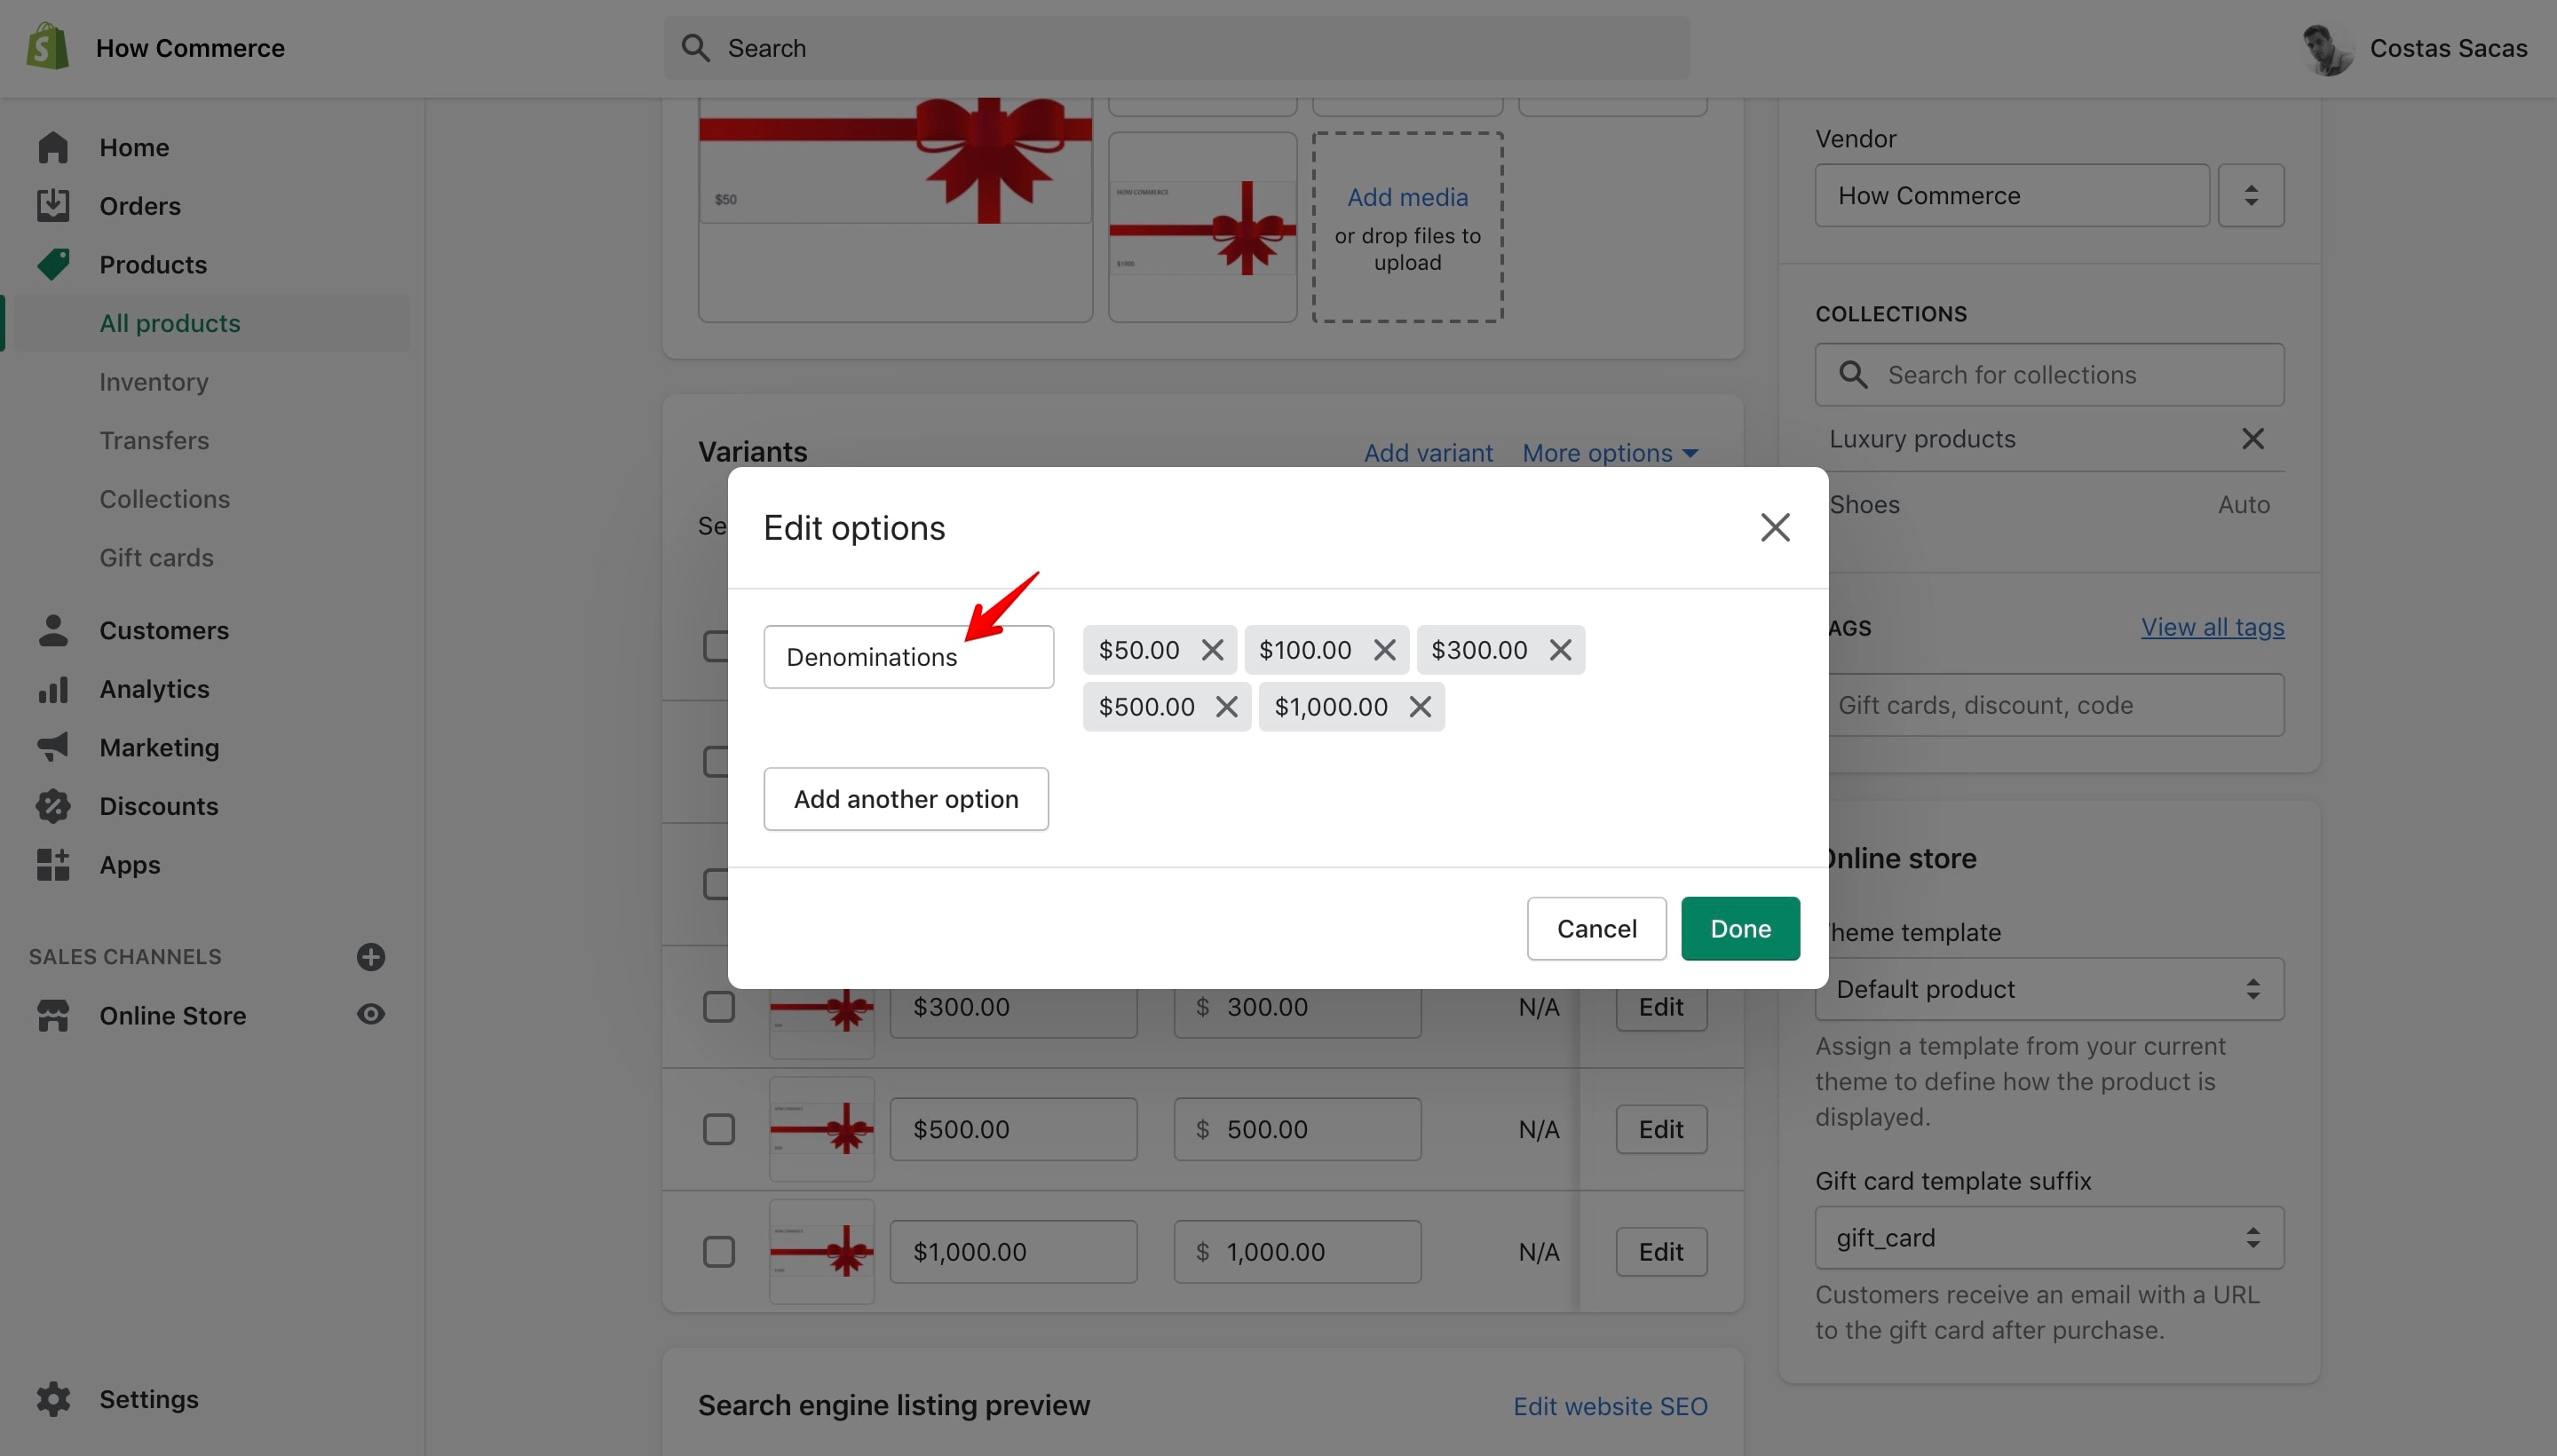Open View all tags link

coord(2212,627)
